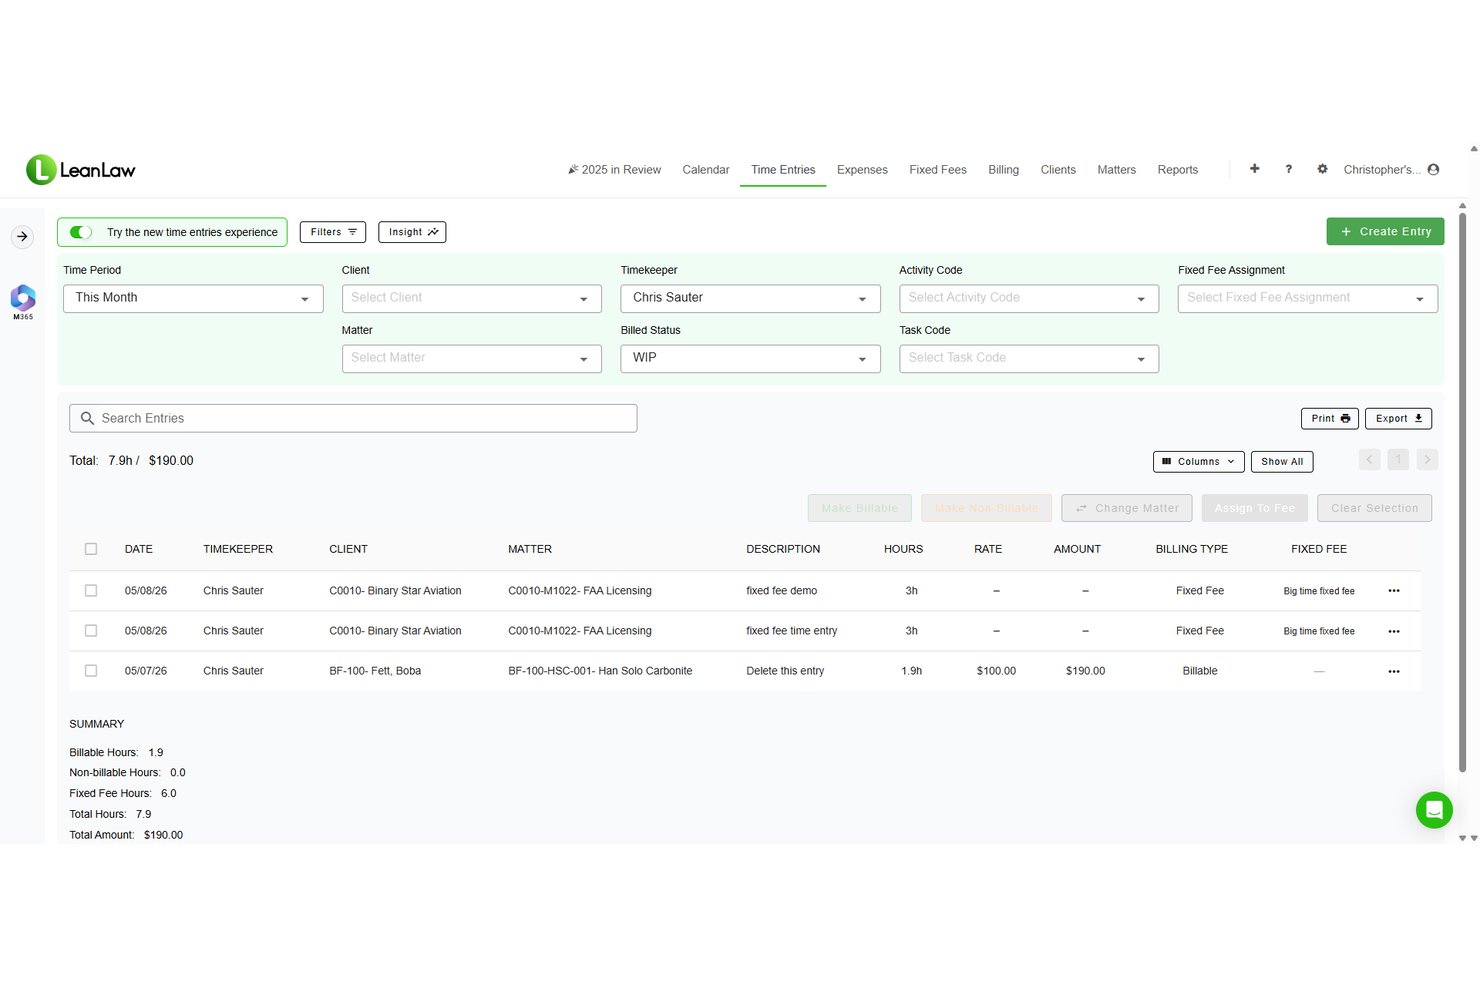Open the help question mark icon

(1288, 169)
